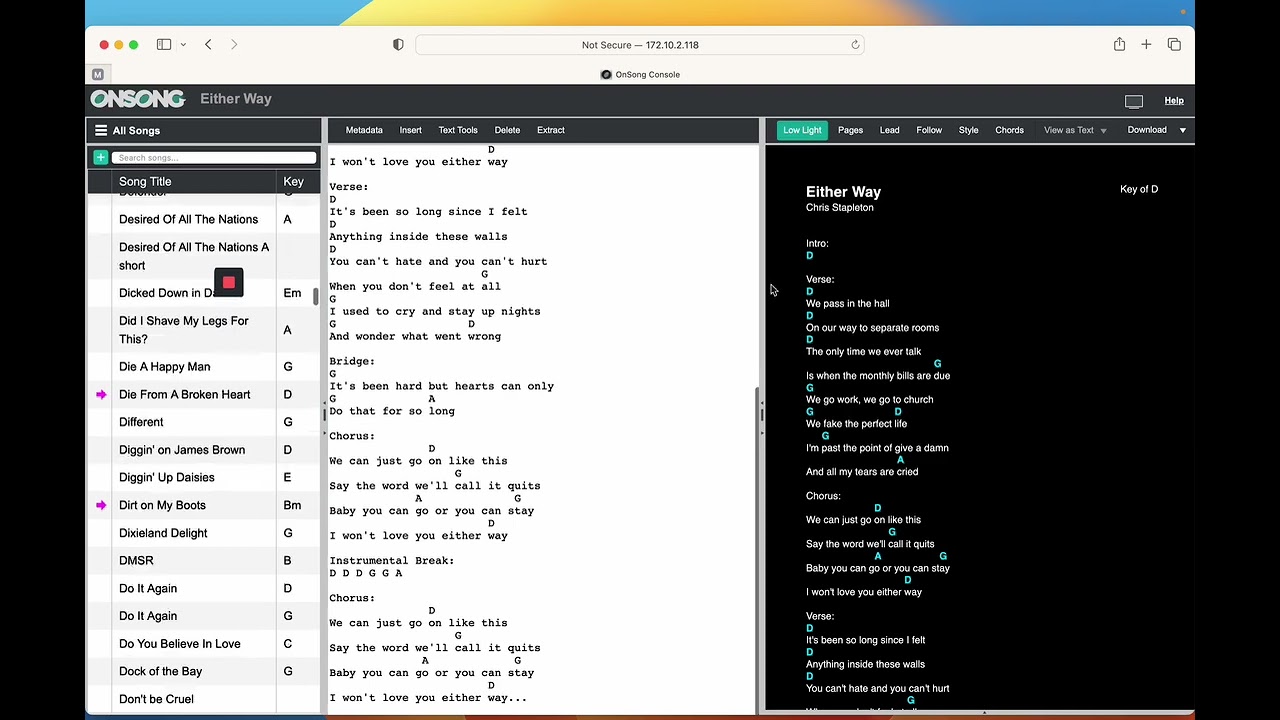This screenshot has height=720, width=1280.
Task: Open View as Text dropdown
Action: [x=1075, y=130]
